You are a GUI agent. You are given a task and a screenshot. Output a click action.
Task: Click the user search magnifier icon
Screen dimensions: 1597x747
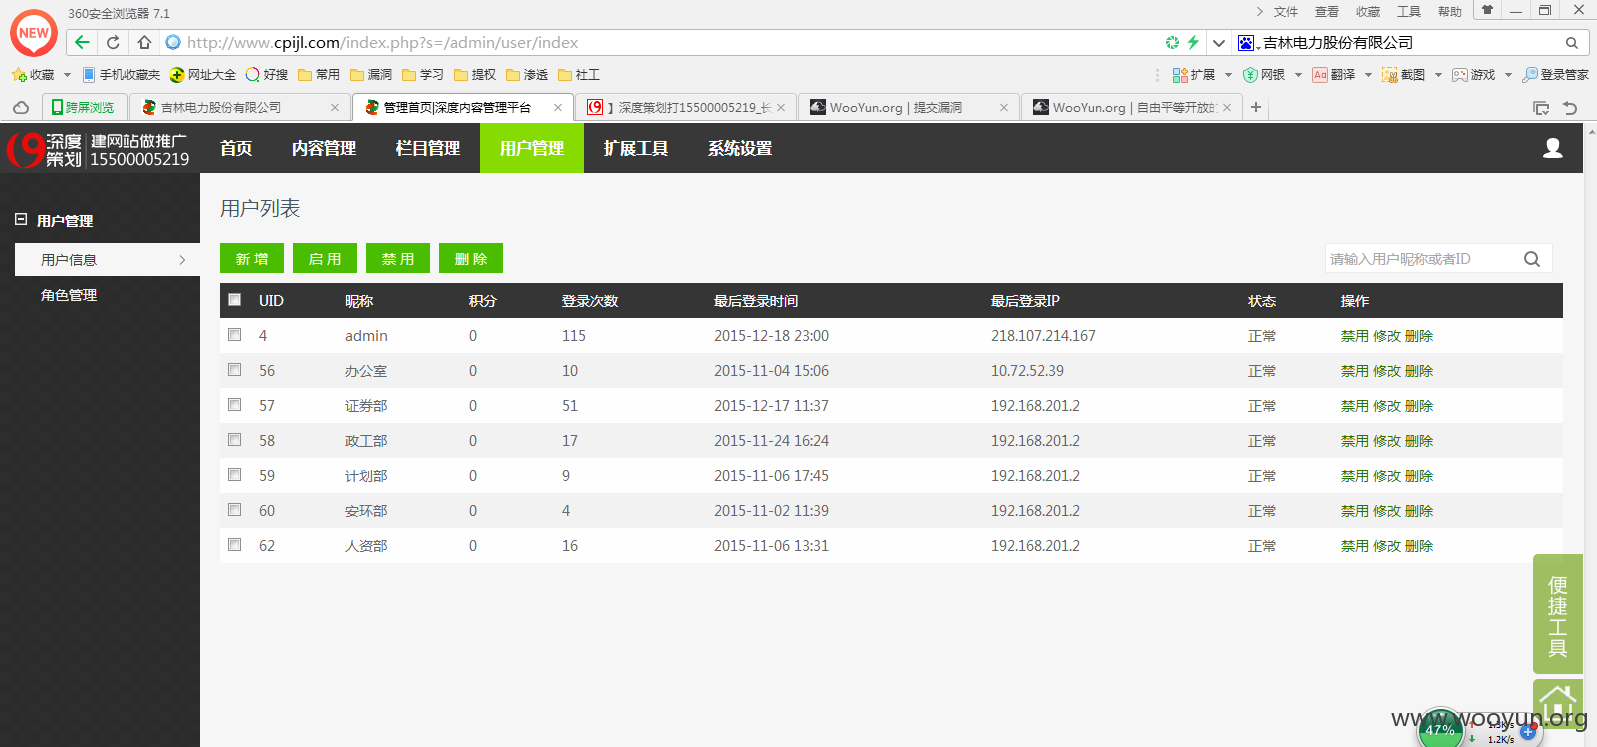click(x=1531, y=259)
